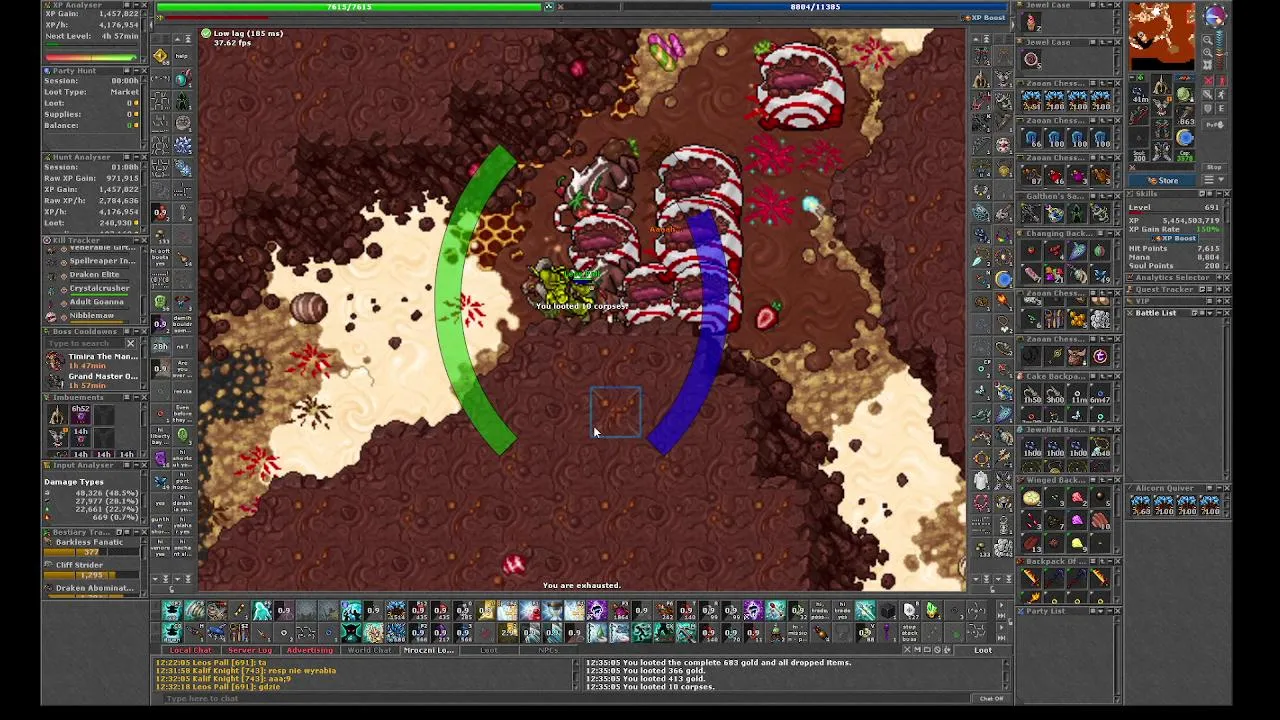Toggle the Chat Off button

(x=991, y=698)
